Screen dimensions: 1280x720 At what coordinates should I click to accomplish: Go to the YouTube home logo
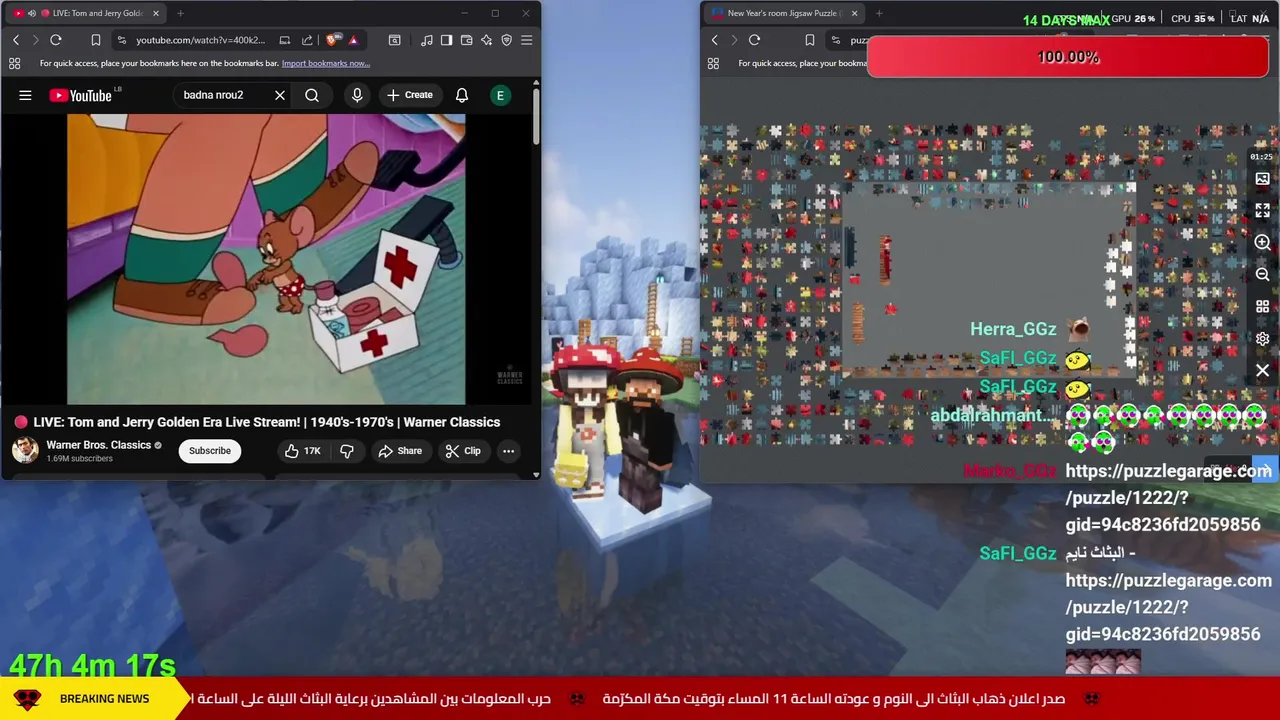(81, 95)
